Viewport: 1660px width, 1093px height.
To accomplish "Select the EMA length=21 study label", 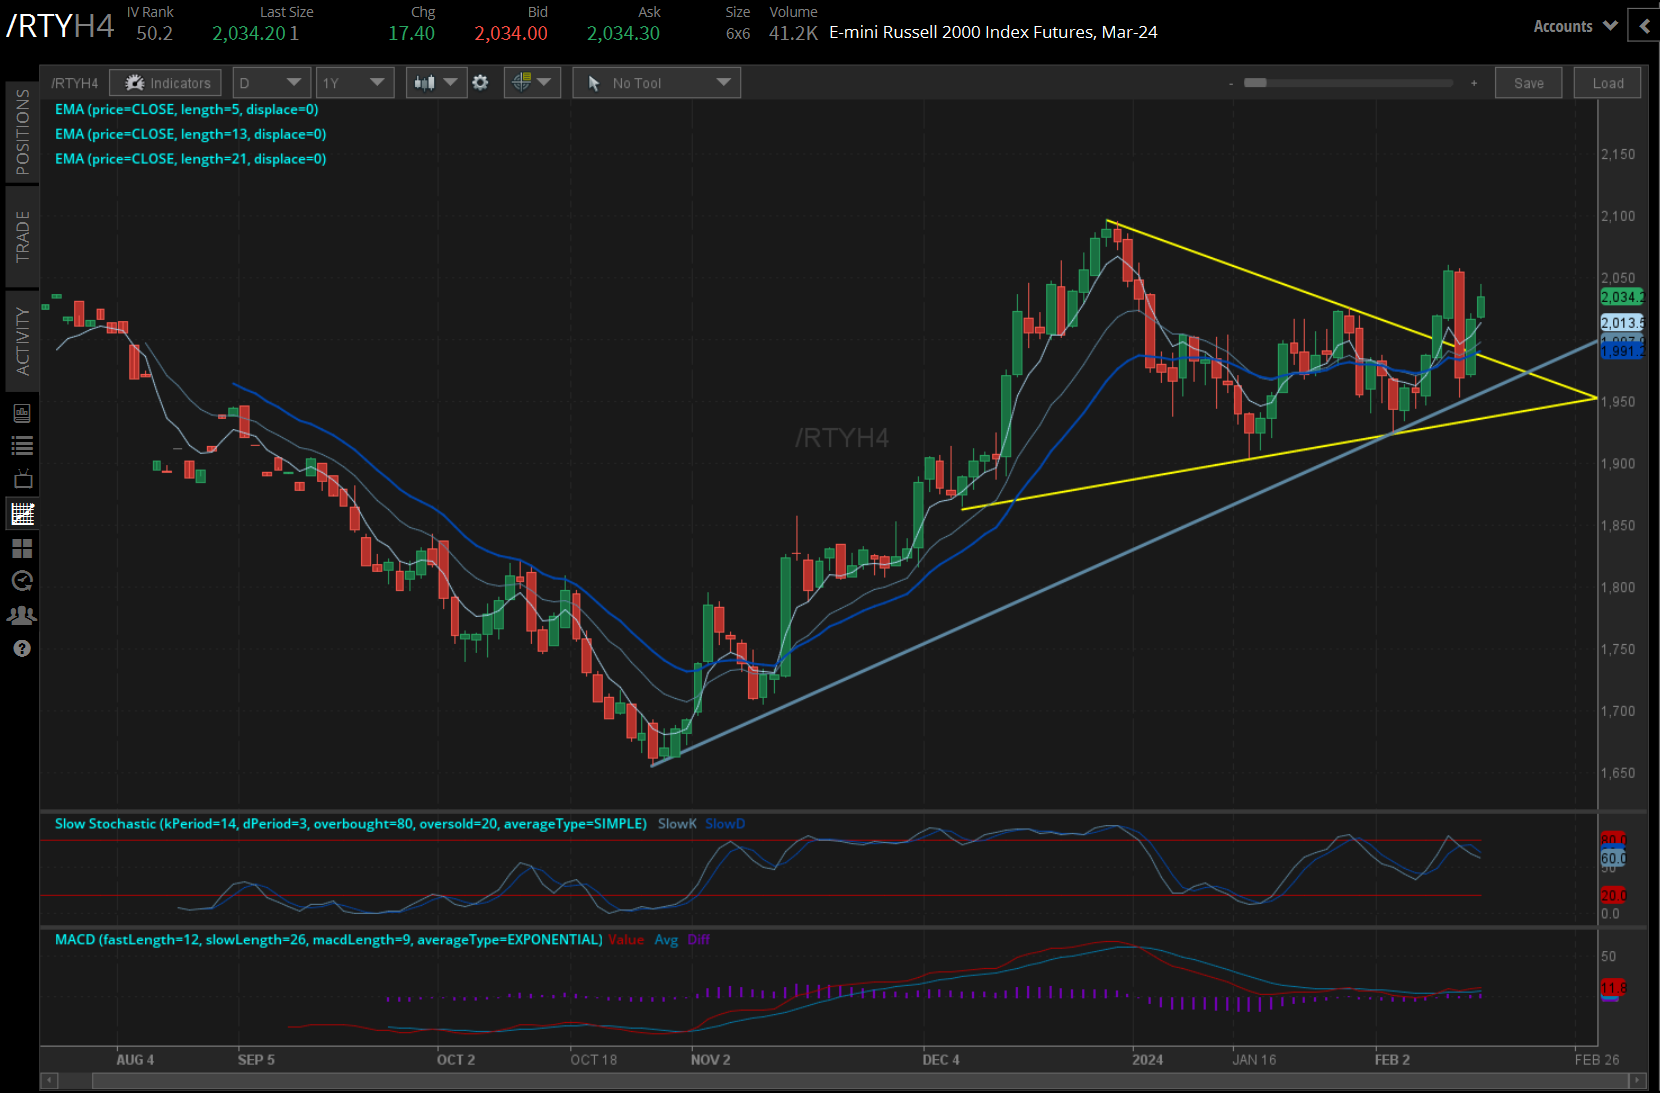I will point(191,159).
